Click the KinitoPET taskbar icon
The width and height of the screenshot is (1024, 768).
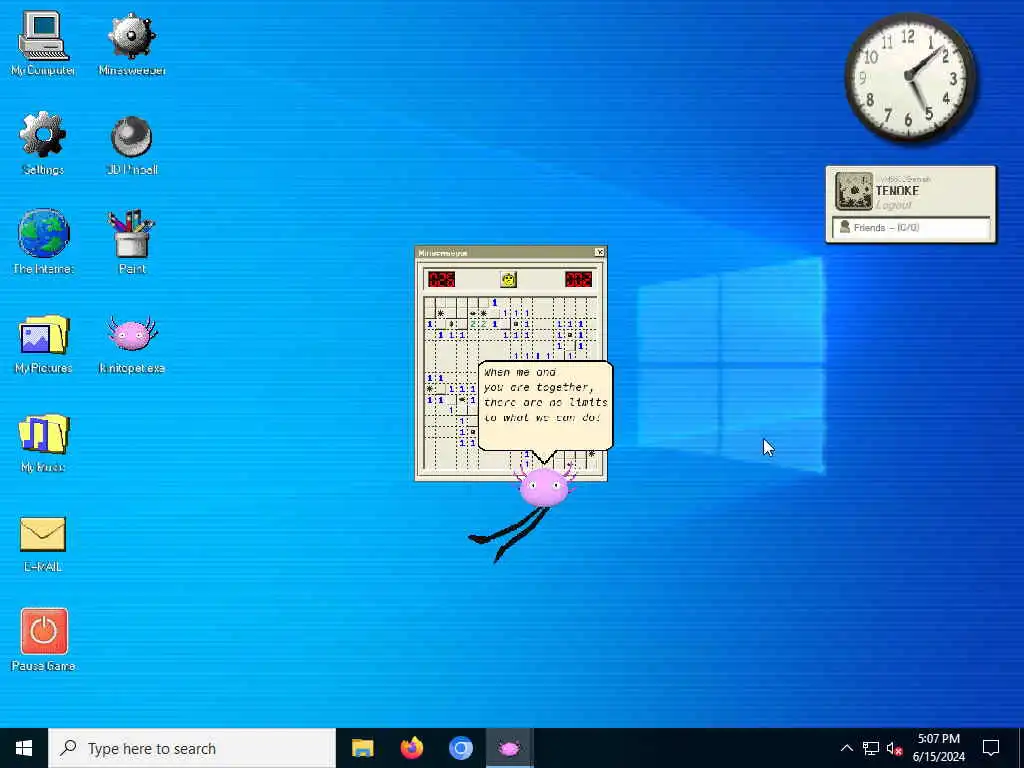click(x=509, y=748)
